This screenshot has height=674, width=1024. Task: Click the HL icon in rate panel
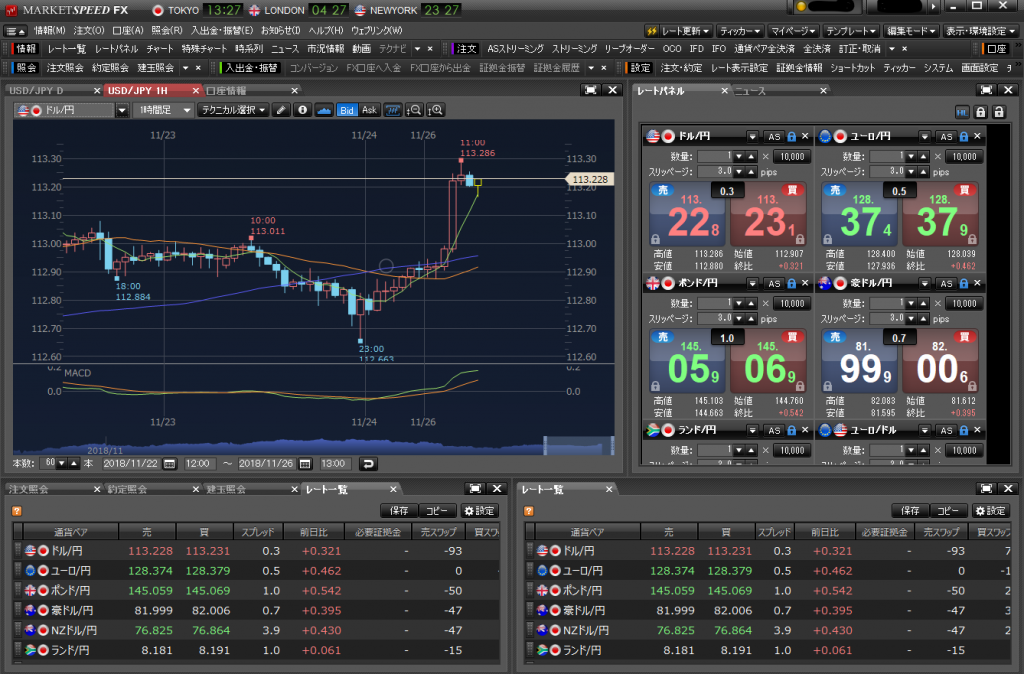[x=961, y=112]
